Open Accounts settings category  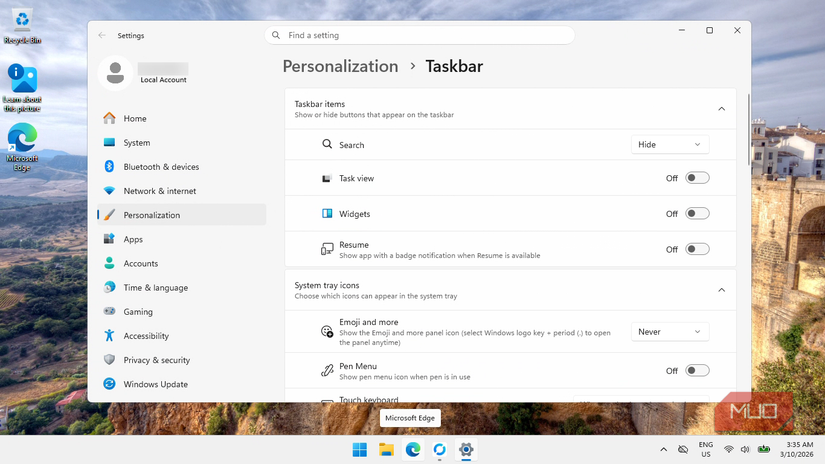click(x=182, y=263)
